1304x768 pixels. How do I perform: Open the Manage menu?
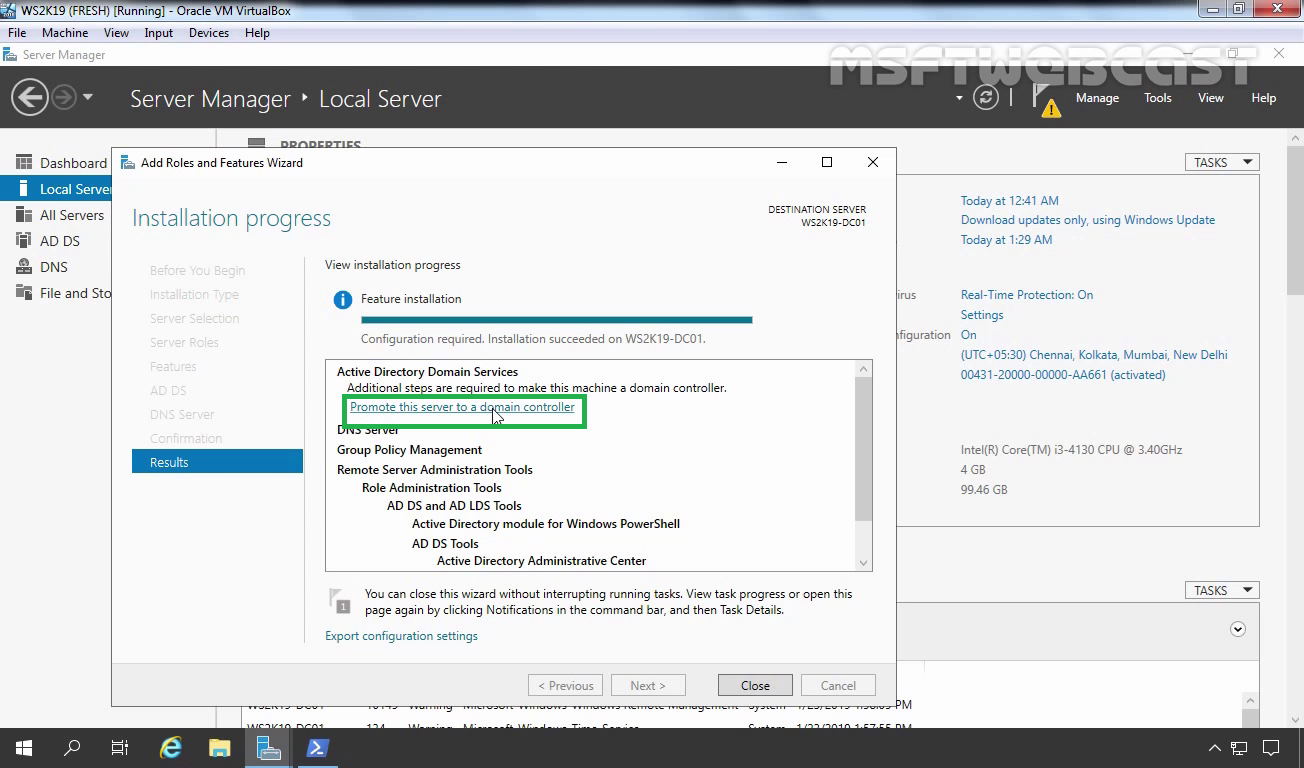point(1097,98)
